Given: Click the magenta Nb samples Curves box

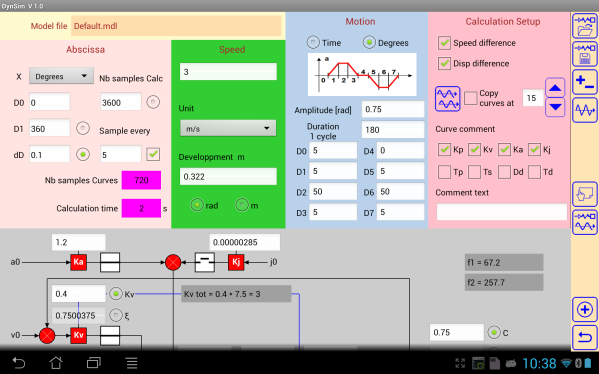Looking at the screenshot, I should [x=141, y=180].
